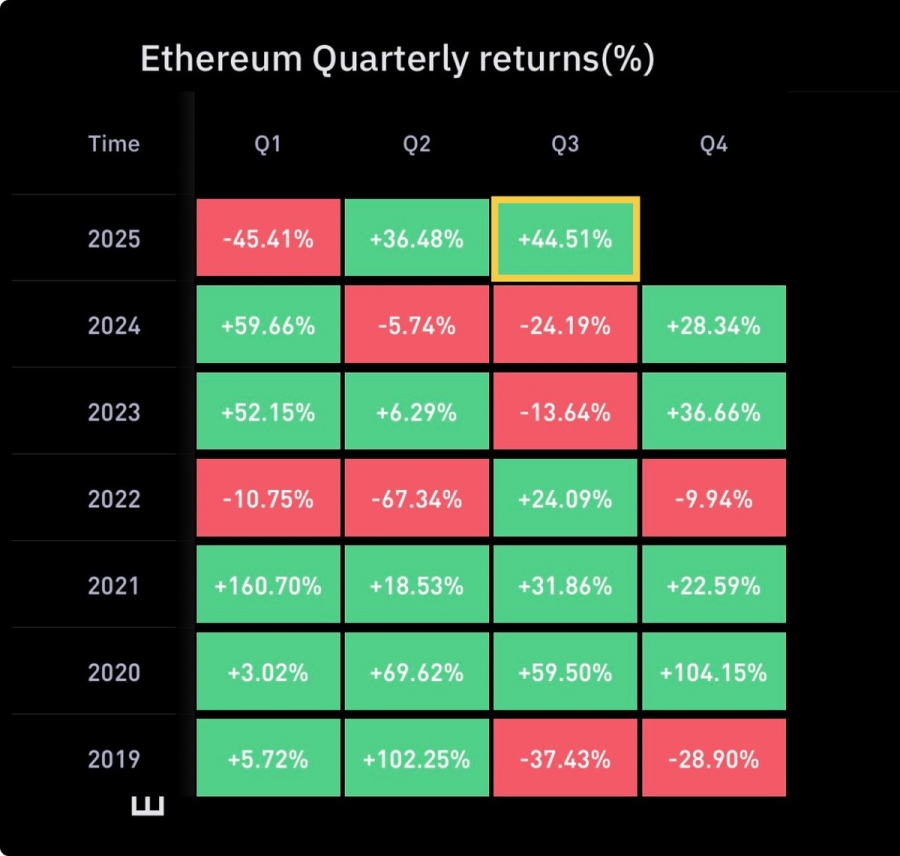
Task: Click the 2019 Q3 -37.43% cell
Action: (565, 758)
